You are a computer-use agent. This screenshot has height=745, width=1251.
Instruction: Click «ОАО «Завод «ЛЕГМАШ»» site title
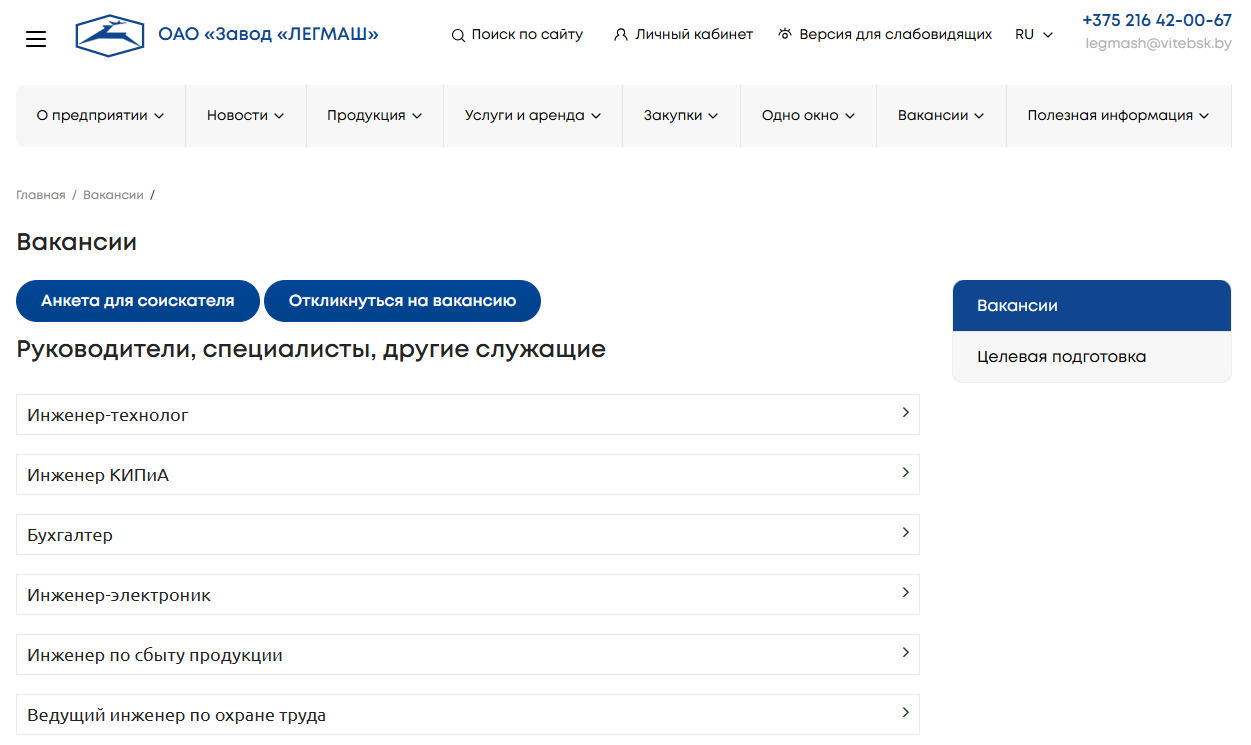coord(268,35)
